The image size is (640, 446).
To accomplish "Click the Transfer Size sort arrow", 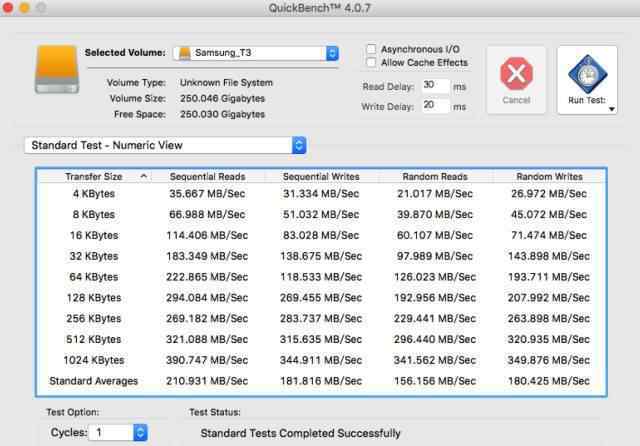I will [143, 176].
